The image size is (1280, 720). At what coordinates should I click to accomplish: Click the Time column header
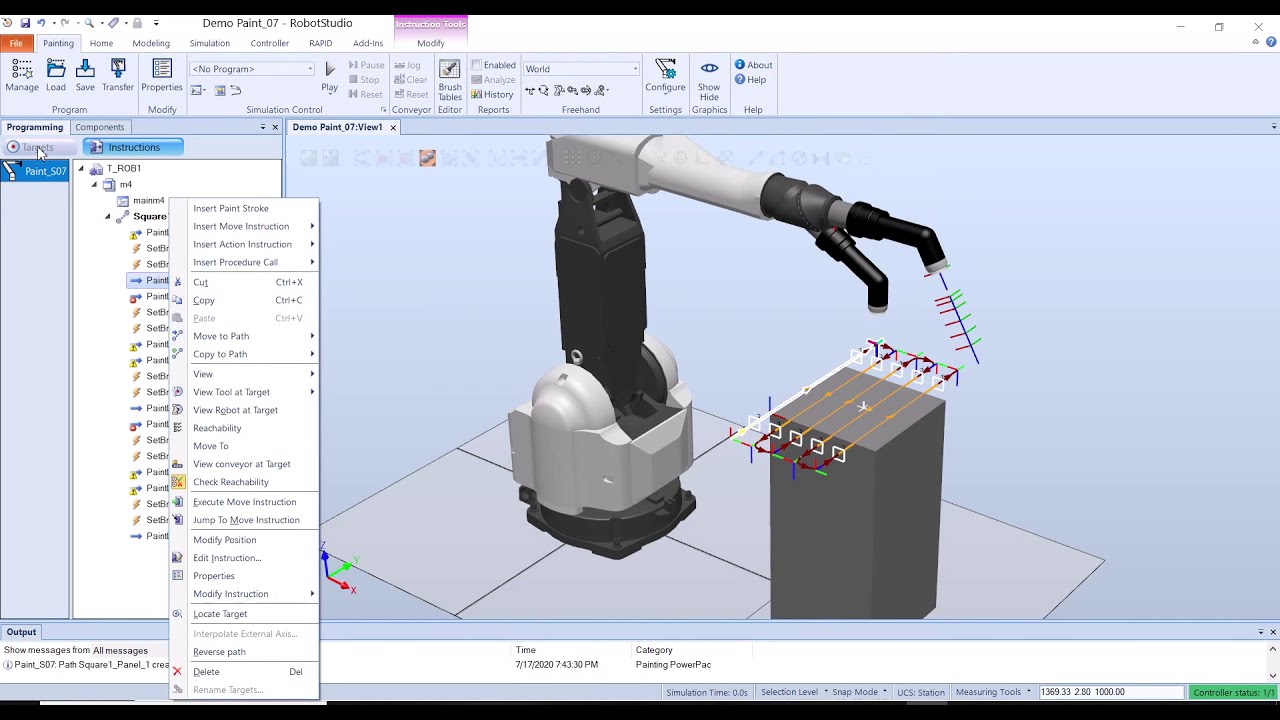(x=525, y=650)
